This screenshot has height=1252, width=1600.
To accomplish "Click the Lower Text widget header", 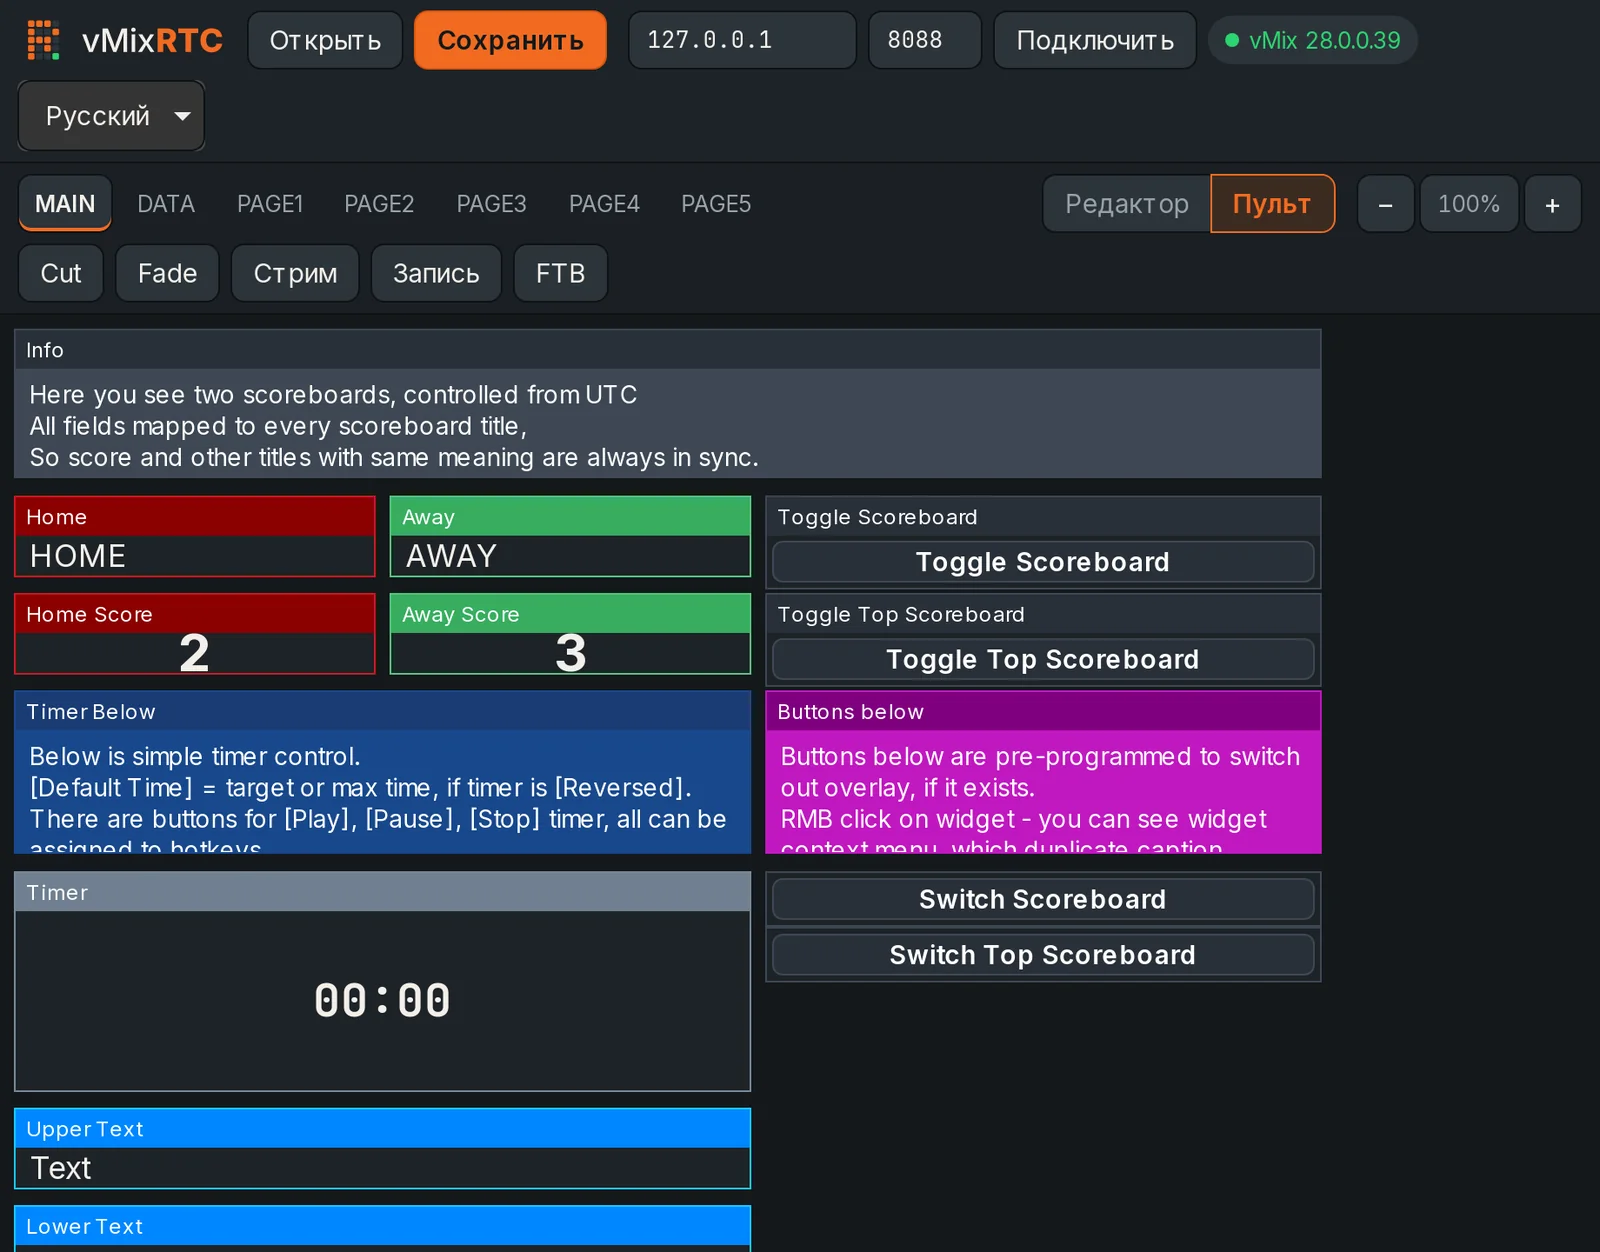I will tap(382, 1226).
